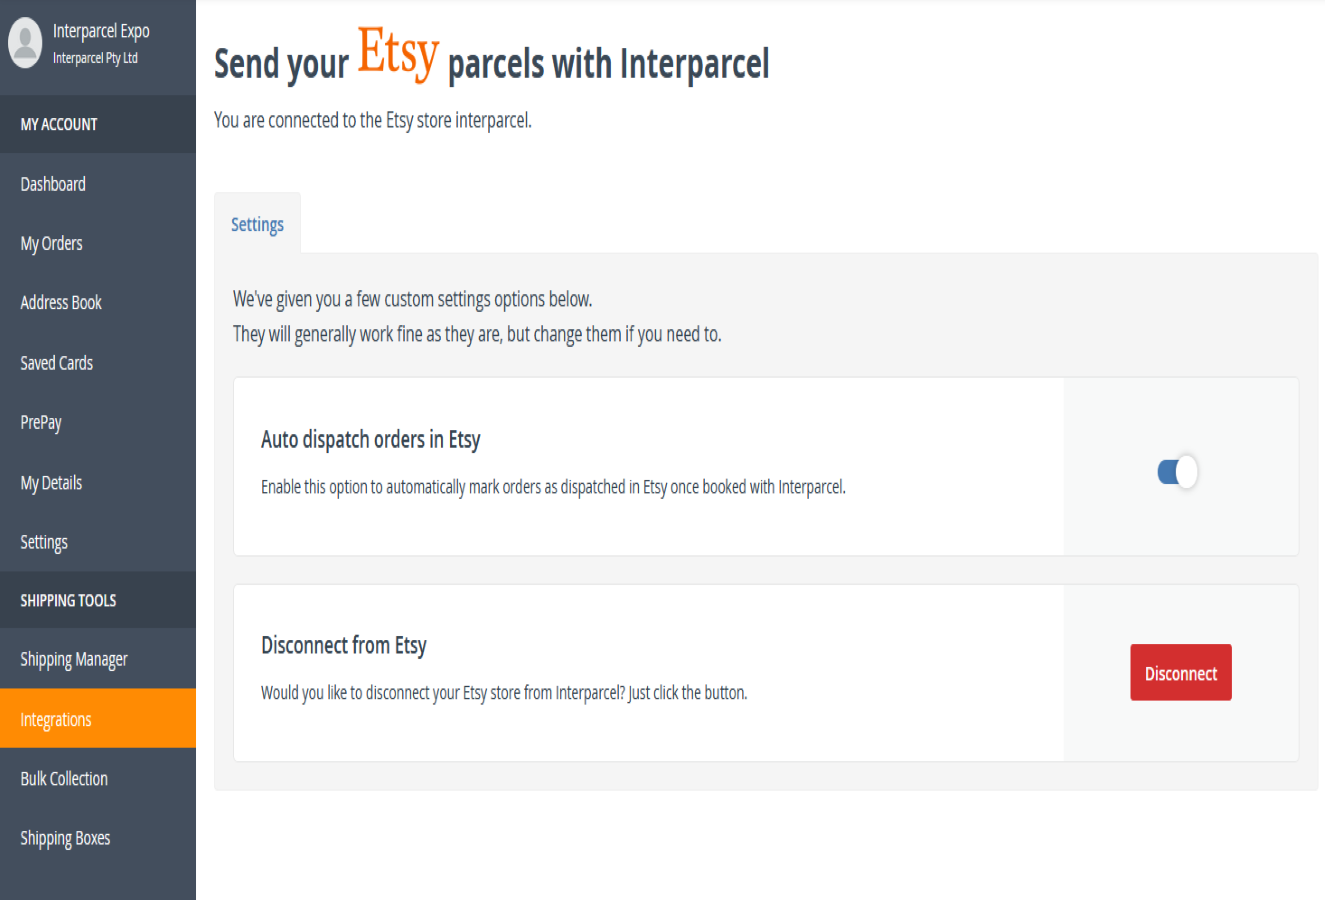Click the user profile avatar icon
The width and height of the screenshot is (1325, 900).
[x=25, y=43]
